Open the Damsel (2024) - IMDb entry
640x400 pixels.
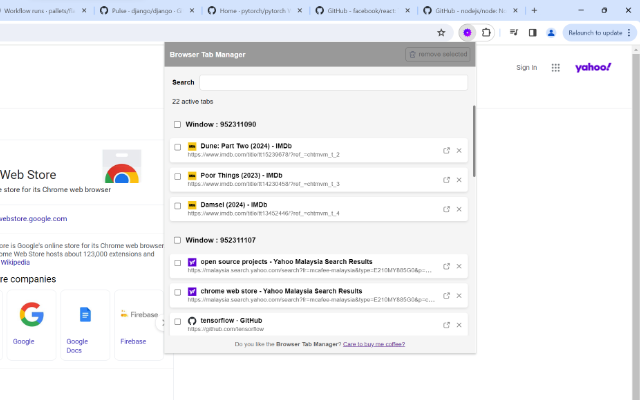click(319, 209)
